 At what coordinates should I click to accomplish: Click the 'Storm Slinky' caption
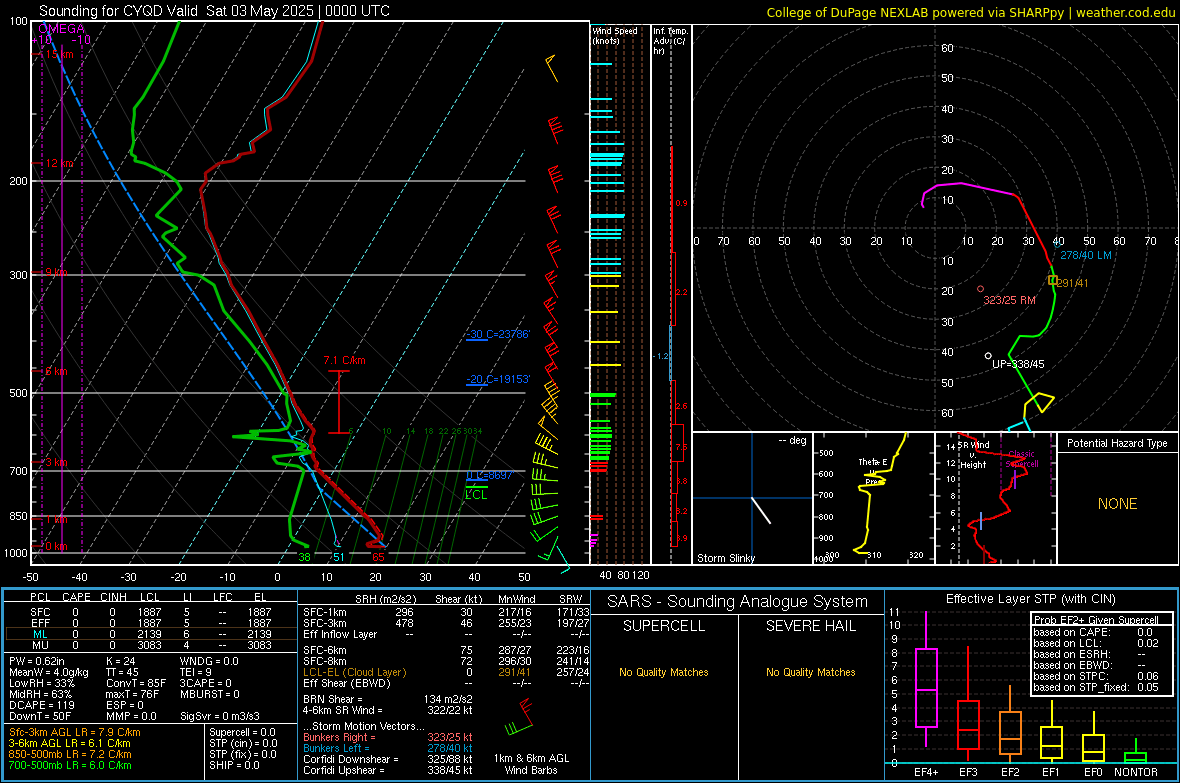pos(725,558)
